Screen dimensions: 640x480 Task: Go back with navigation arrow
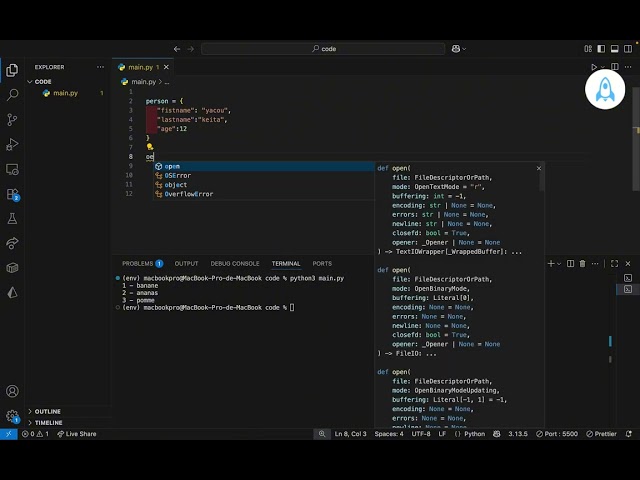tap(177, 49)
